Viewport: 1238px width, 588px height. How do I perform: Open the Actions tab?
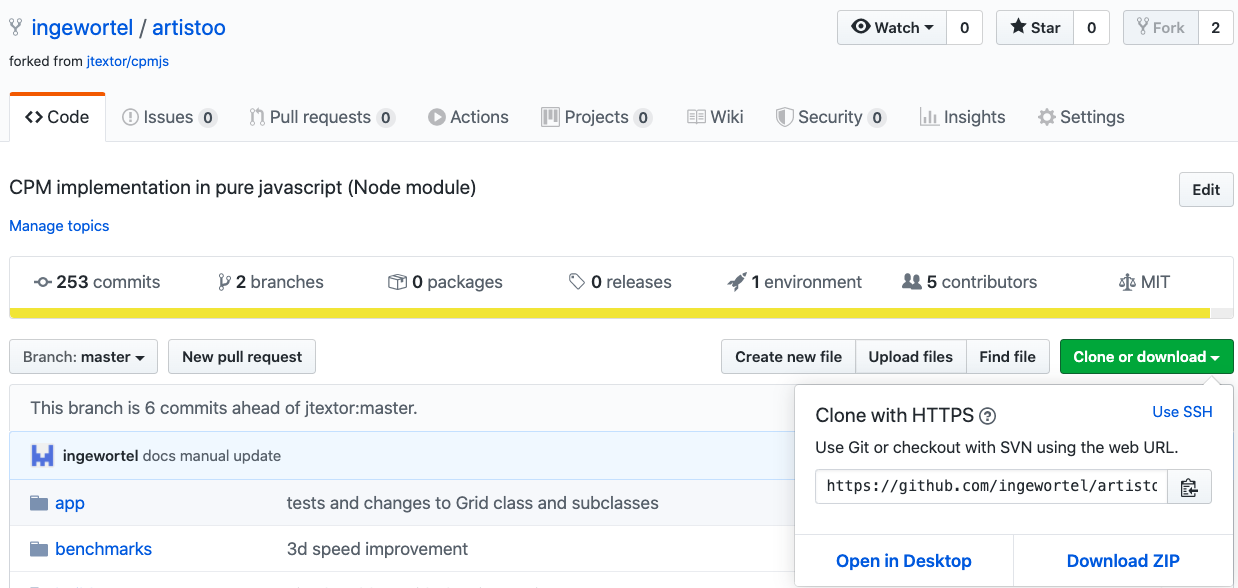[468, 117]
